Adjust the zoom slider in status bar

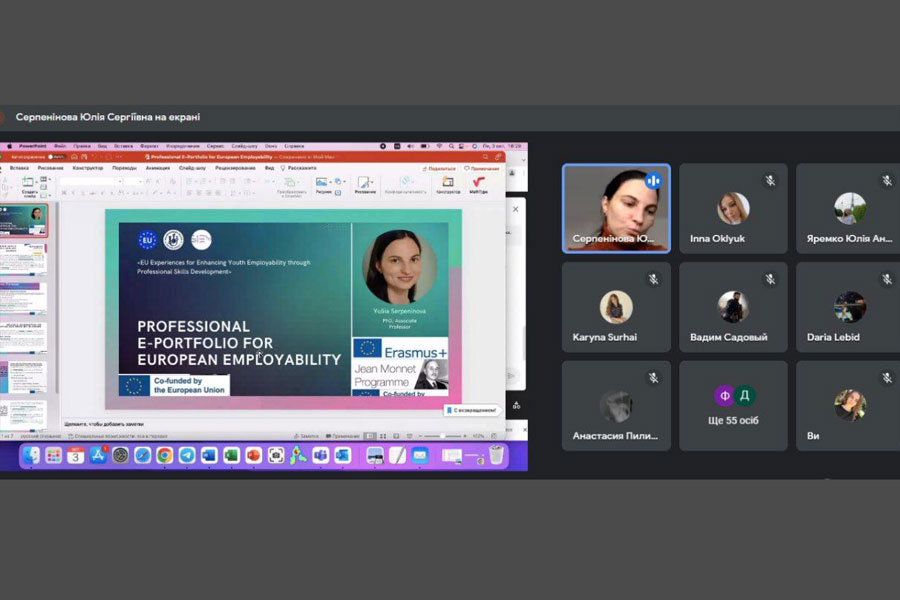point(443,436)
